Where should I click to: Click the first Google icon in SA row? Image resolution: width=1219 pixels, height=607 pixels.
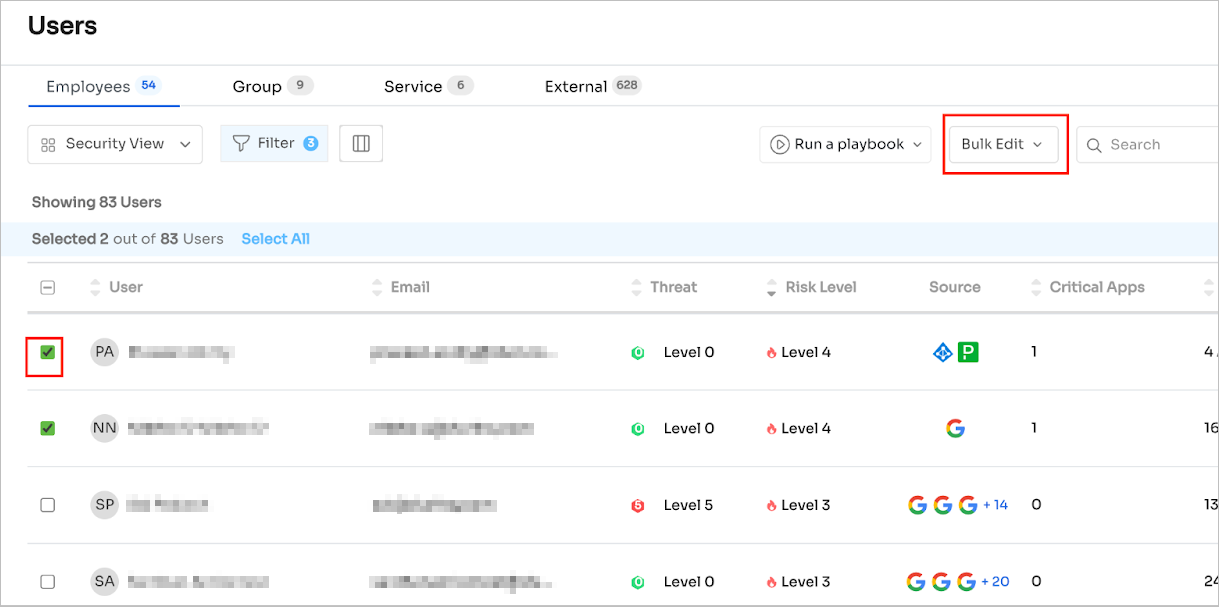[916, 581]
